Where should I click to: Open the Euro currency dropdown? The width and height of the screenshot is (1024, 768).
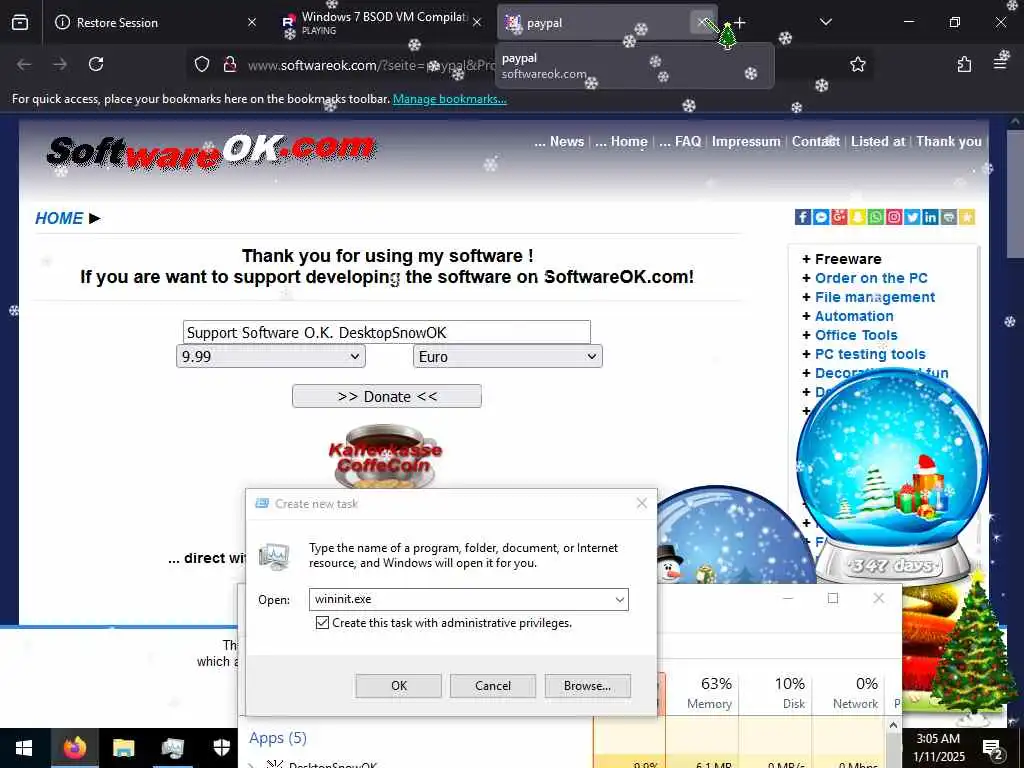pyautogui.click(x=507, y=357)
